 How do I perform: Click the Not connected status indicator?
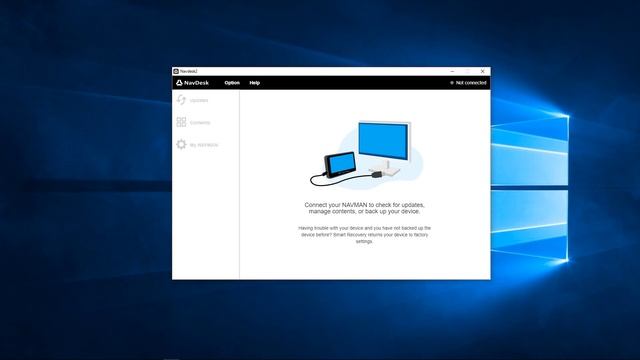click(468, 83)
